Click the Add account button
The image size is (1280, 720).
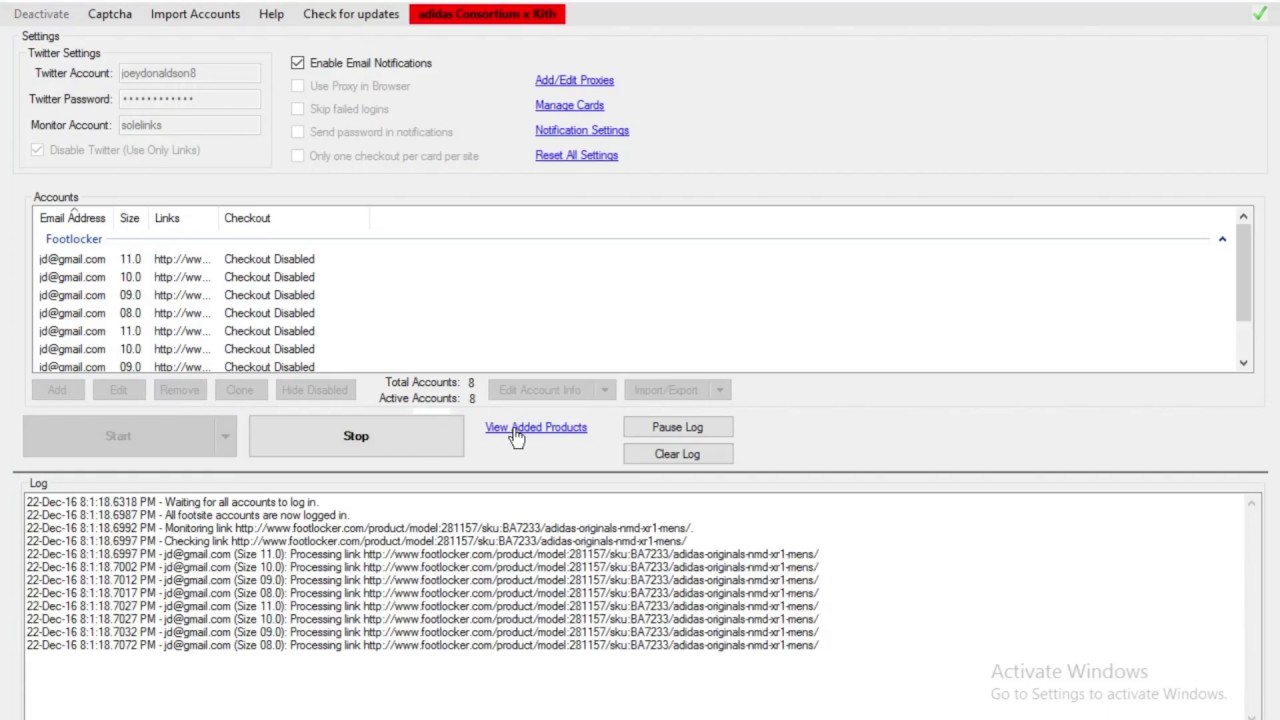[x=57, y=390]
